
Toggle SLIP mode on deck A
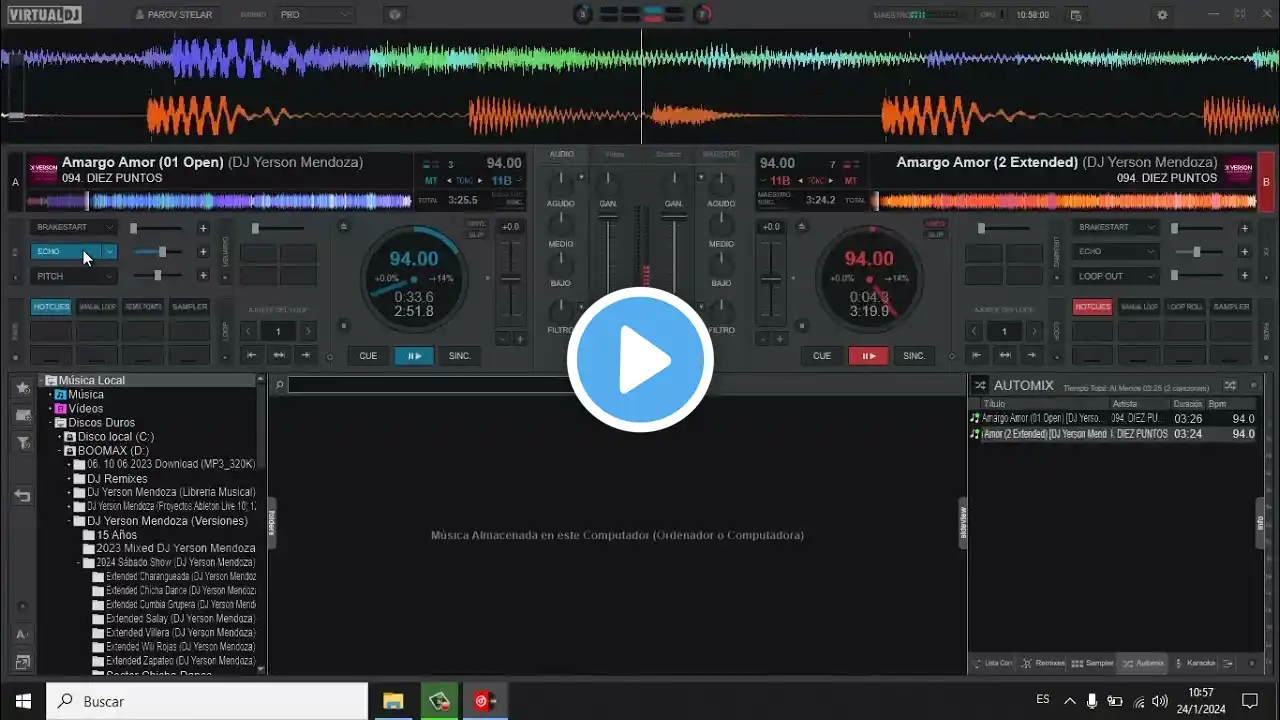[x=476, y=234]
